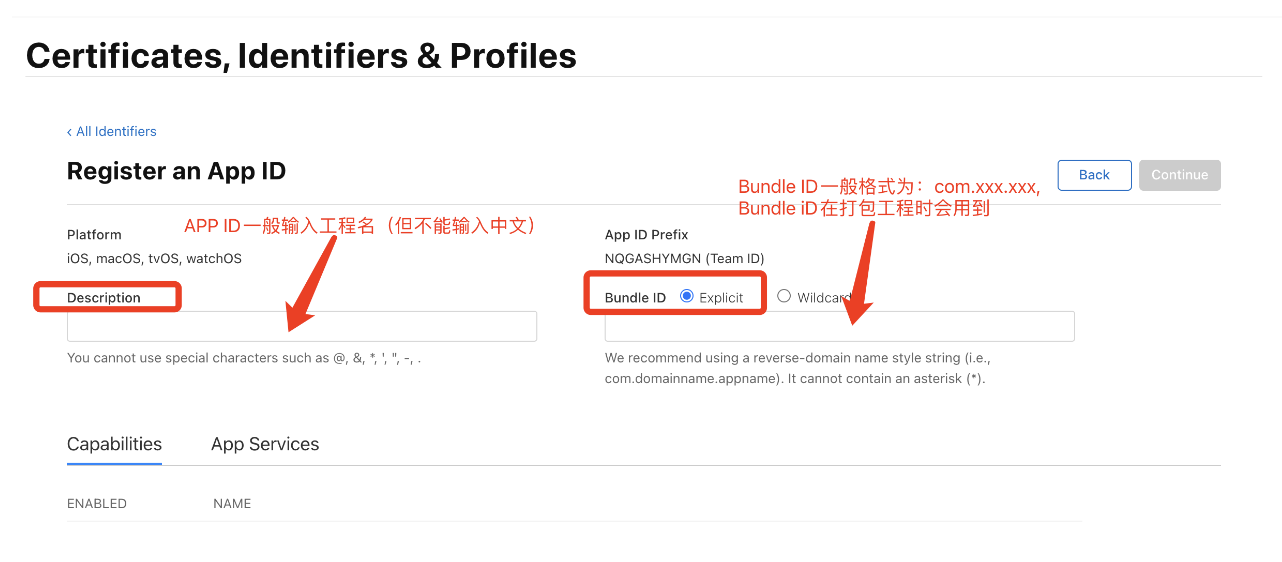The height and width of the screenshot is (562, 1282).
Task: Click the reverse-domain name hint text
Action: pyautogui.click(x=798, y=368)
